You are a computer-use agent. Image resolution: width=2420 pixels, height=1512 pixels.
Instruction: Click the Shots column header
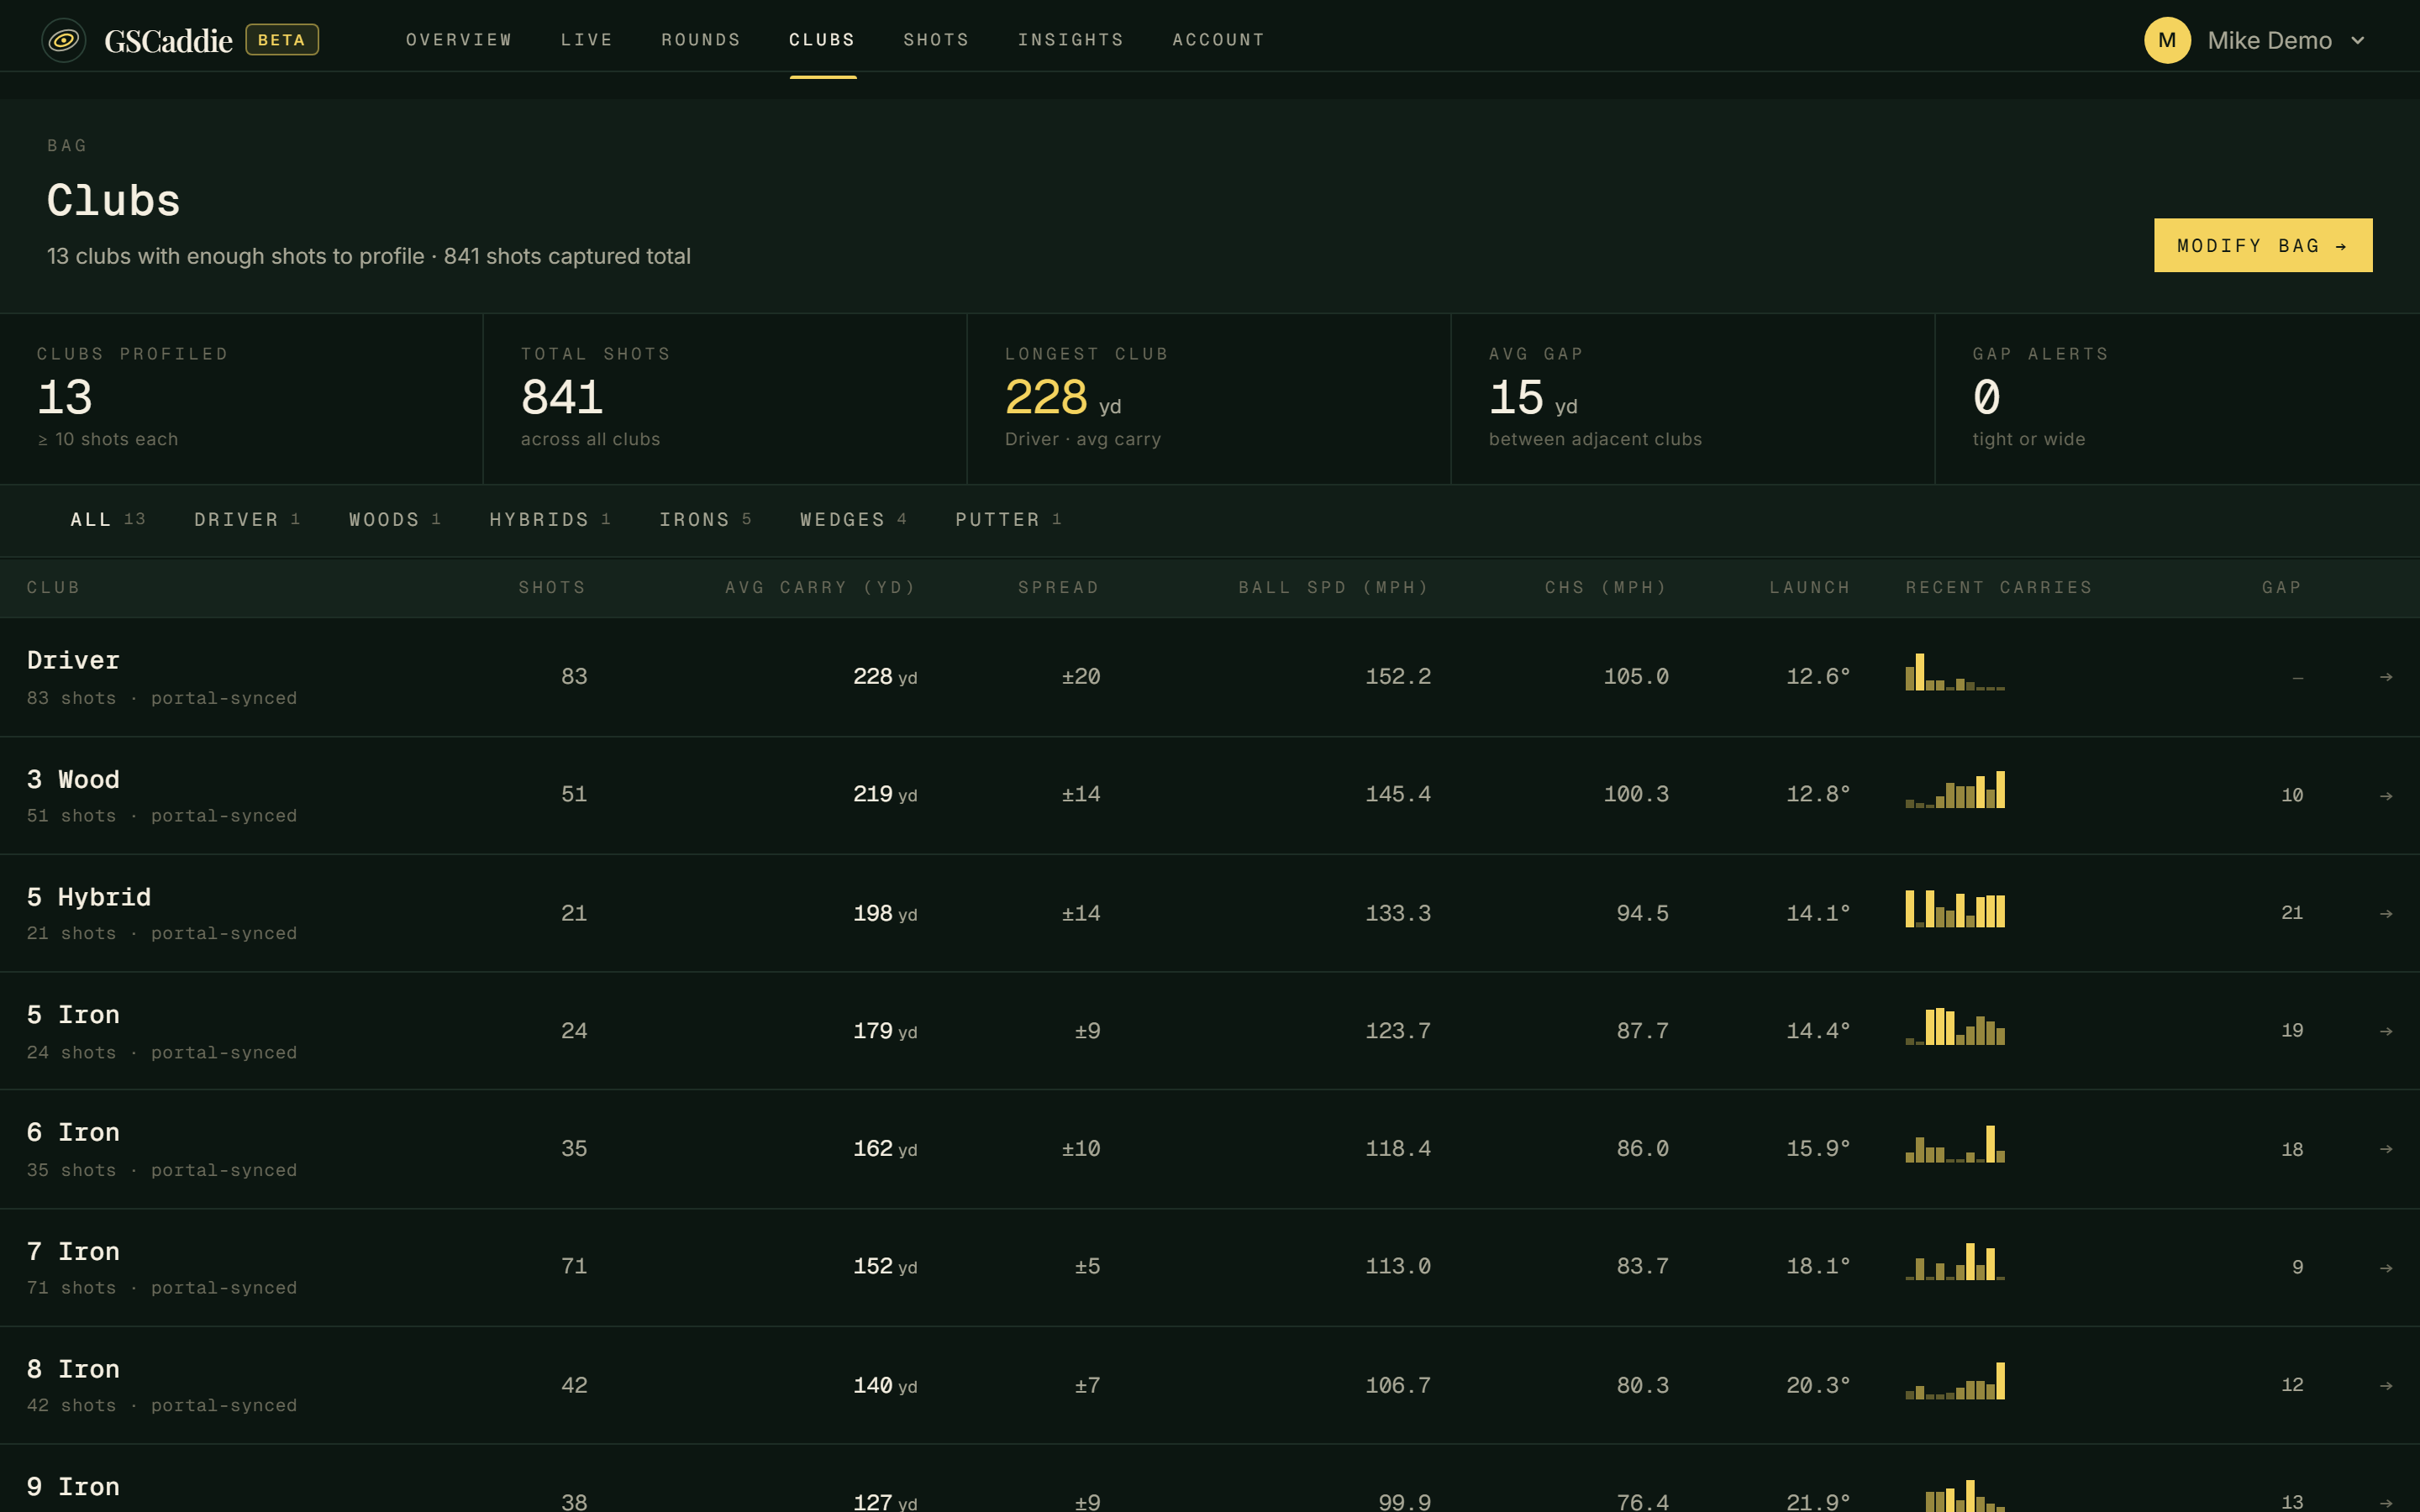click(x=552, y=587)
